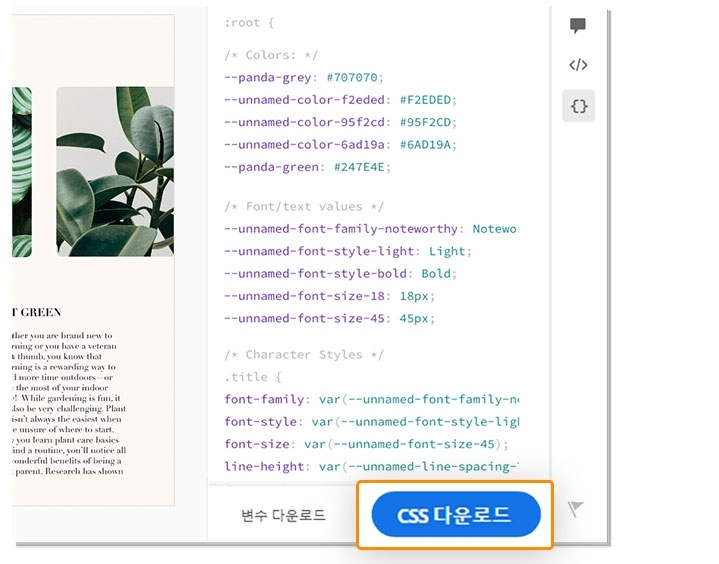Select the --unnamed-font-size-45 variable line
The height and width of the screenshot is (564, 719).
pos(329,318)
